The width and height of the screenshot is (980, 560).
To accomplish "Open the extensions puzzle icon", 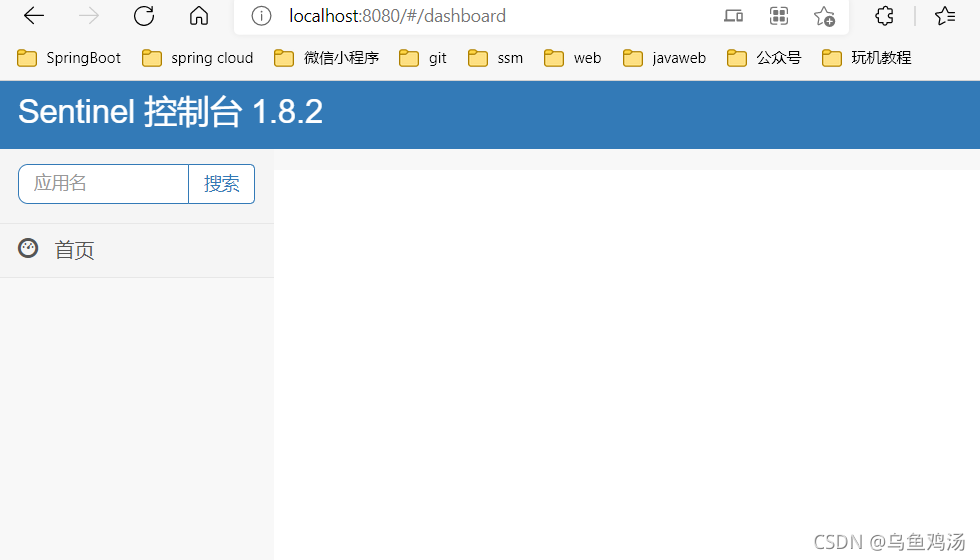I will click(884, 16).
